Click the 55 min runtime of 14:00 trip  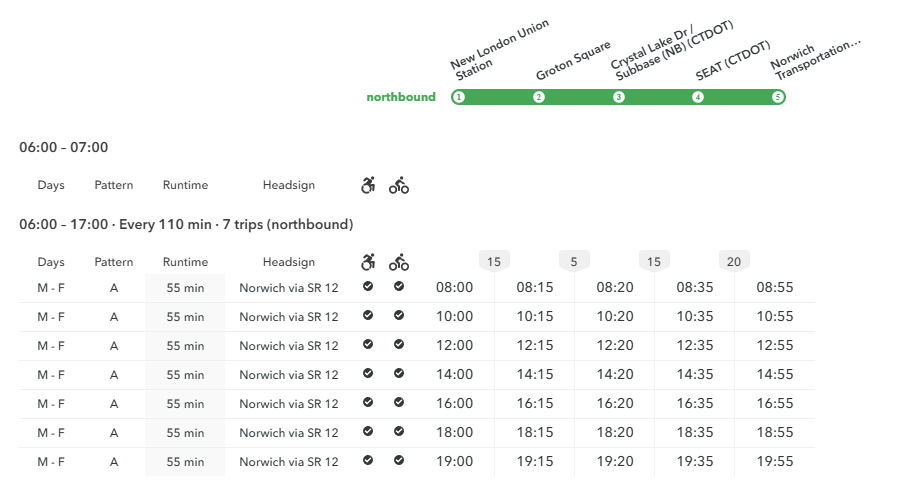coord(185,375)
